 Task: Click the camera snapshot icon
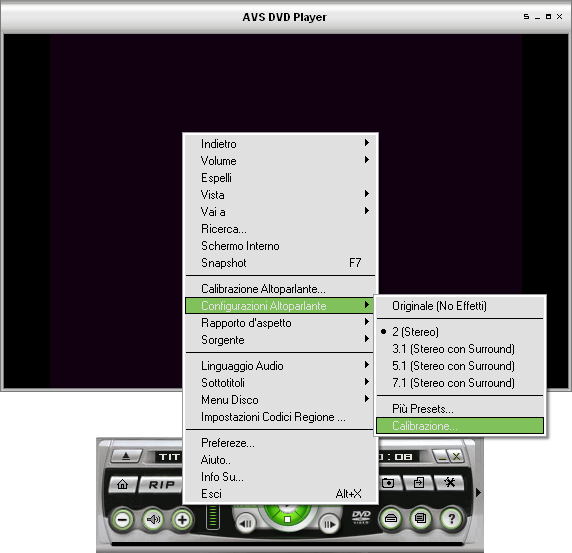(x=389, y=483)
